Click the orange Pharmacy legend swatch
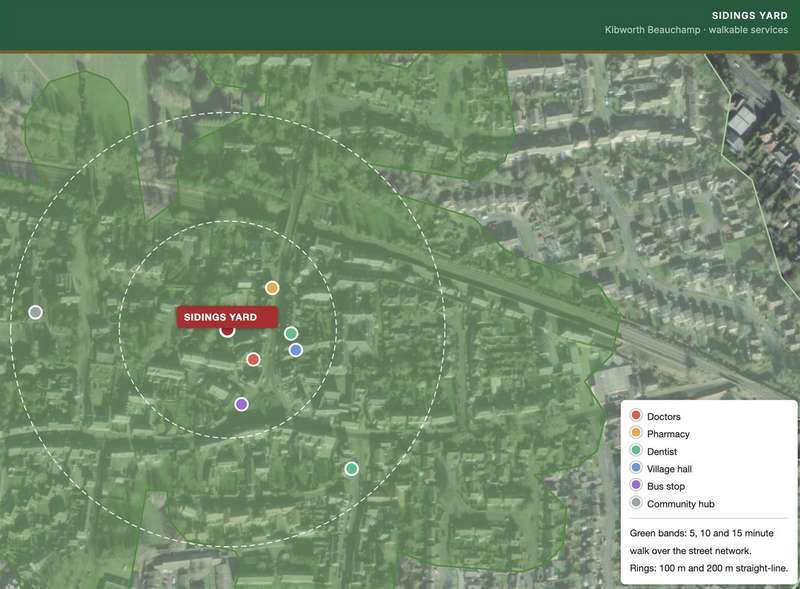 [x=636, y=433]
